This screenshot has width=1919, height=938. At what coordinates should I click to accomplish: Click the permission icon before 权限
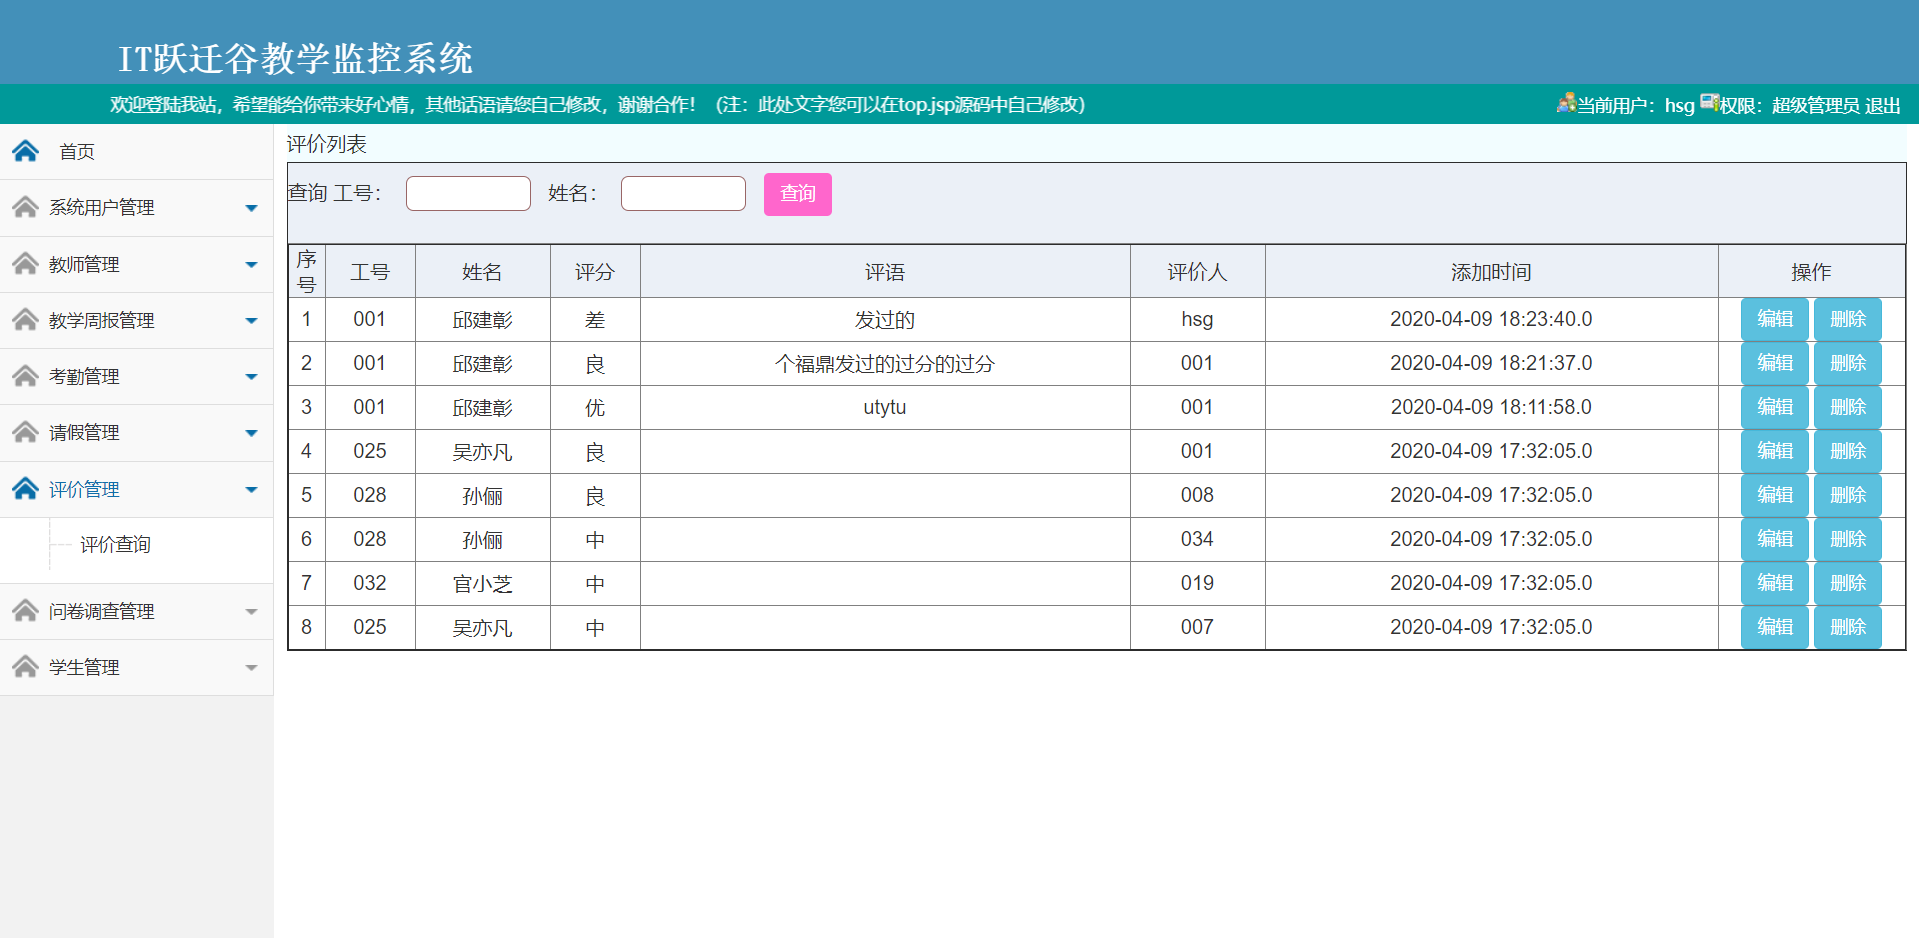click(x=1710, y=103)
